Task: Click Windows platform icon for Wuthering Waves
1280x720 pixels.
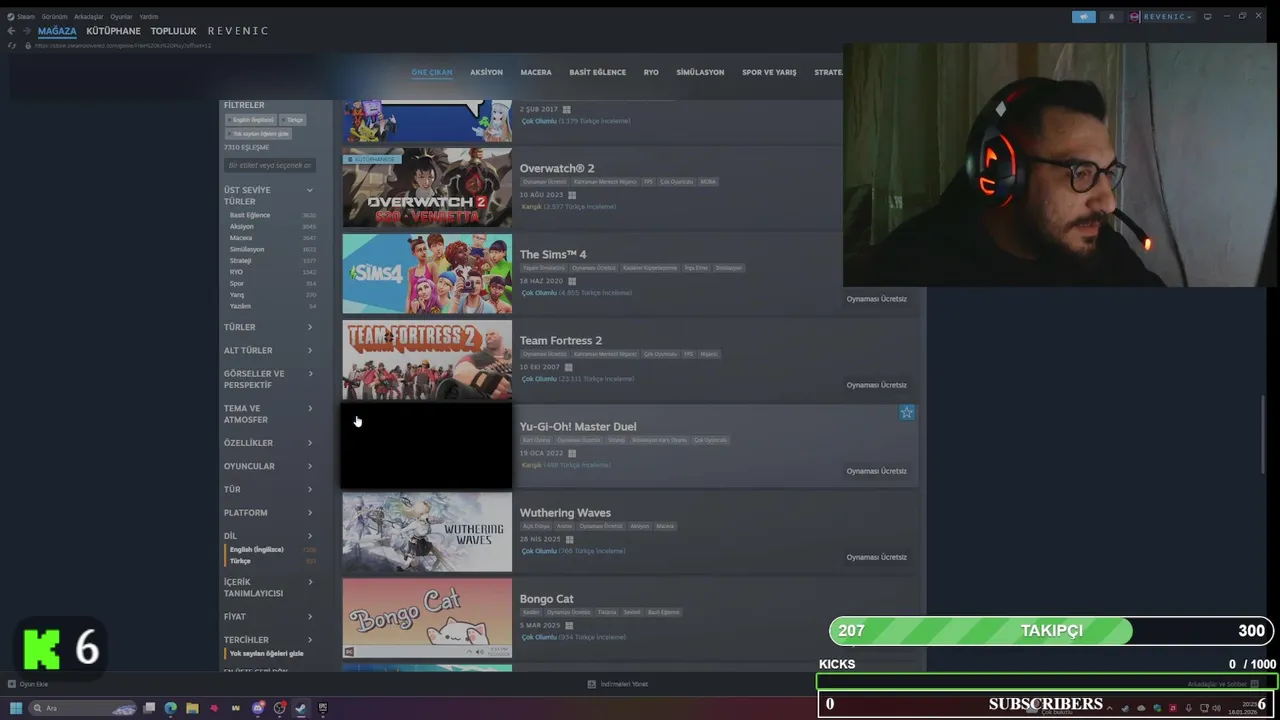Action: 569,539
